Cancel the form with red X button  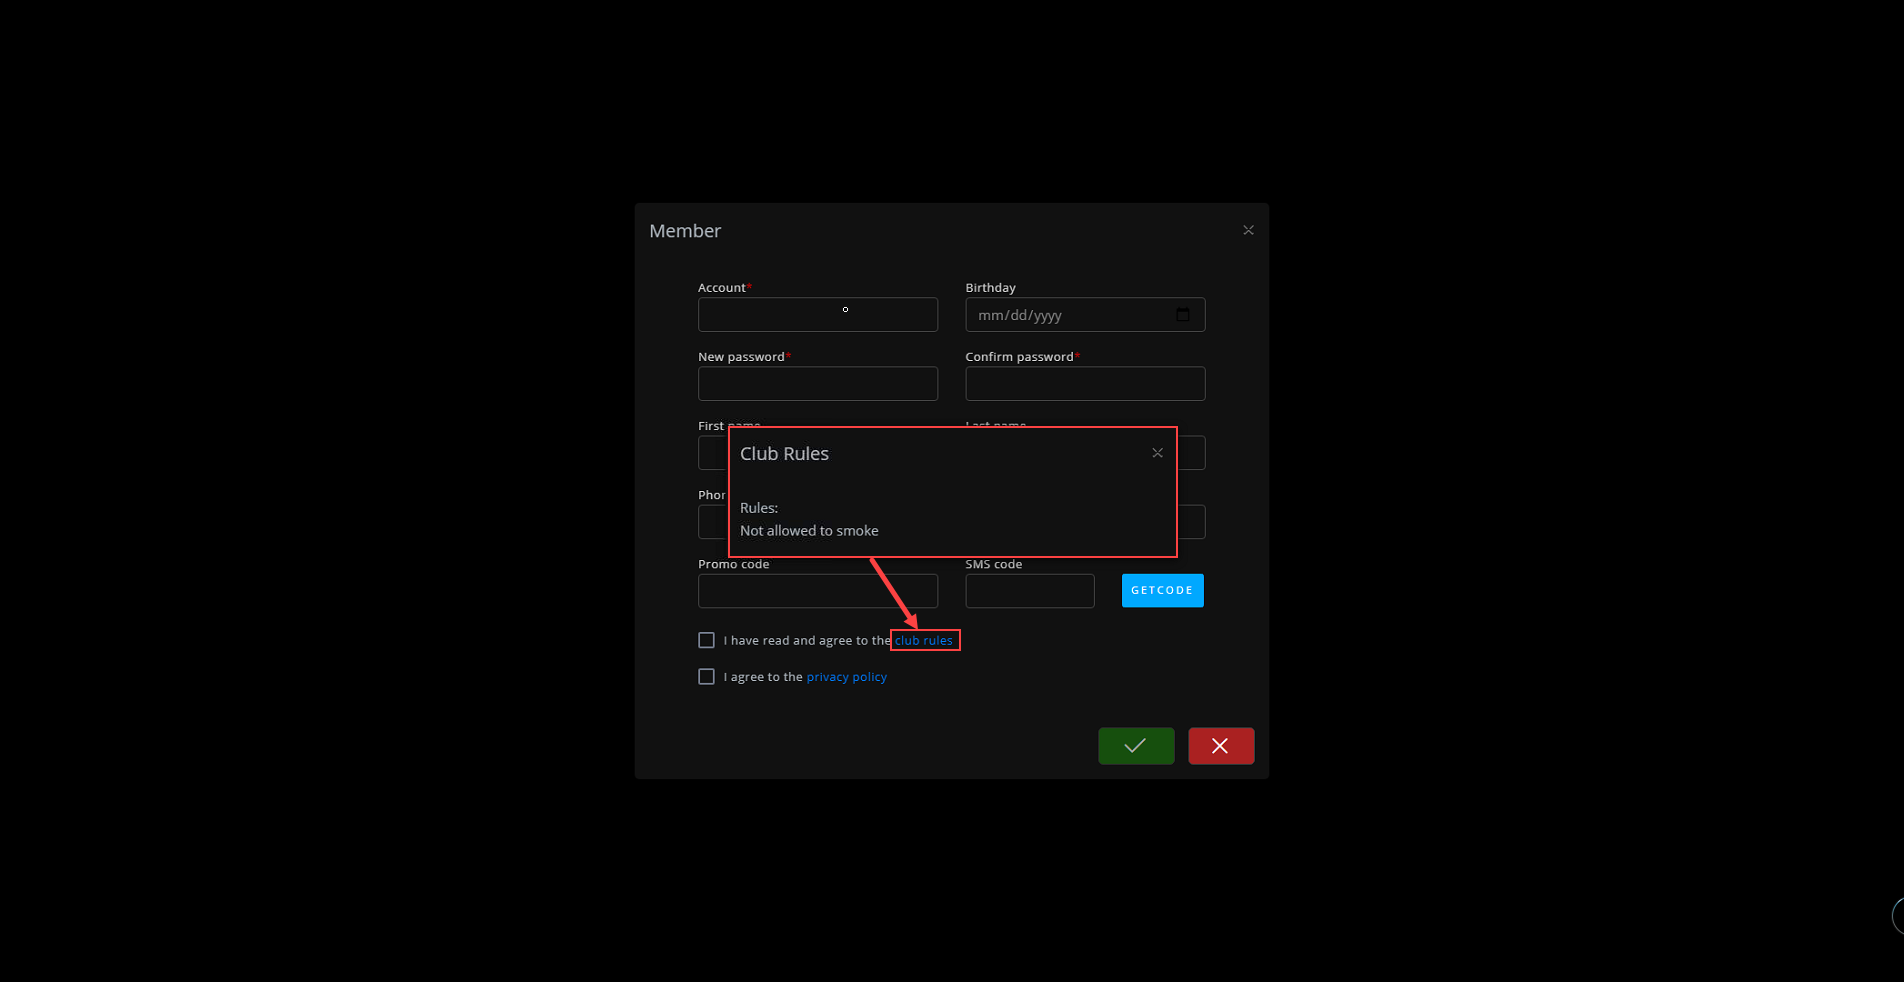(1220, 746)
